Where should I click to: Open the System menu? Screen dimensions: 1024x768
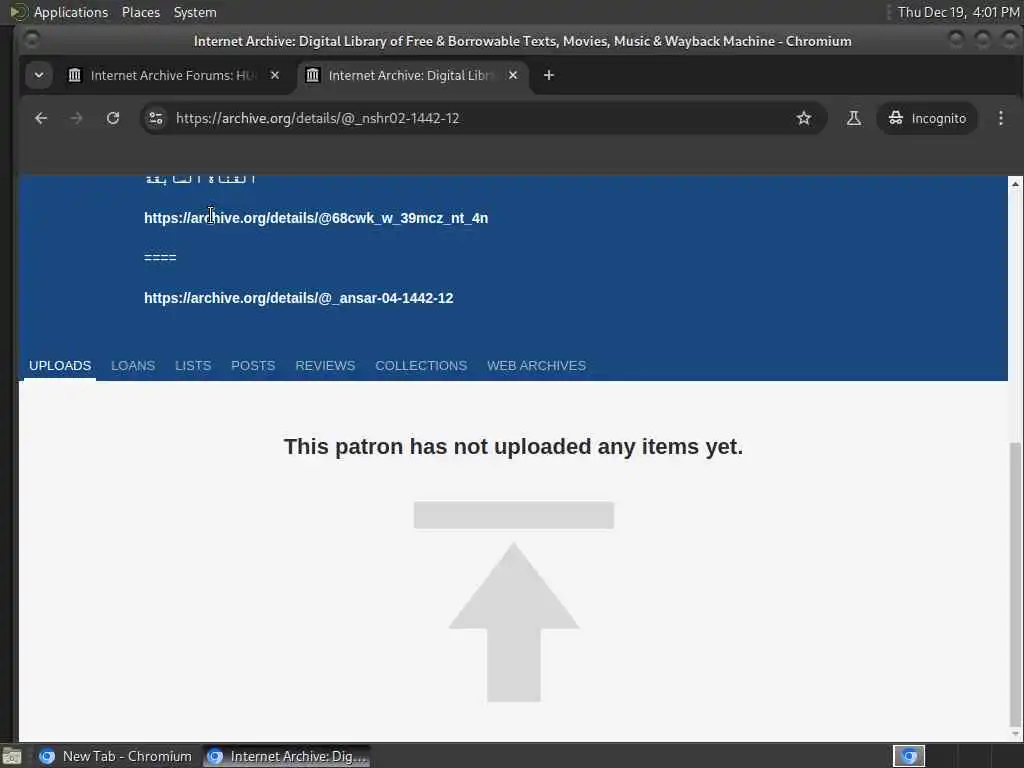pos(195,12)
